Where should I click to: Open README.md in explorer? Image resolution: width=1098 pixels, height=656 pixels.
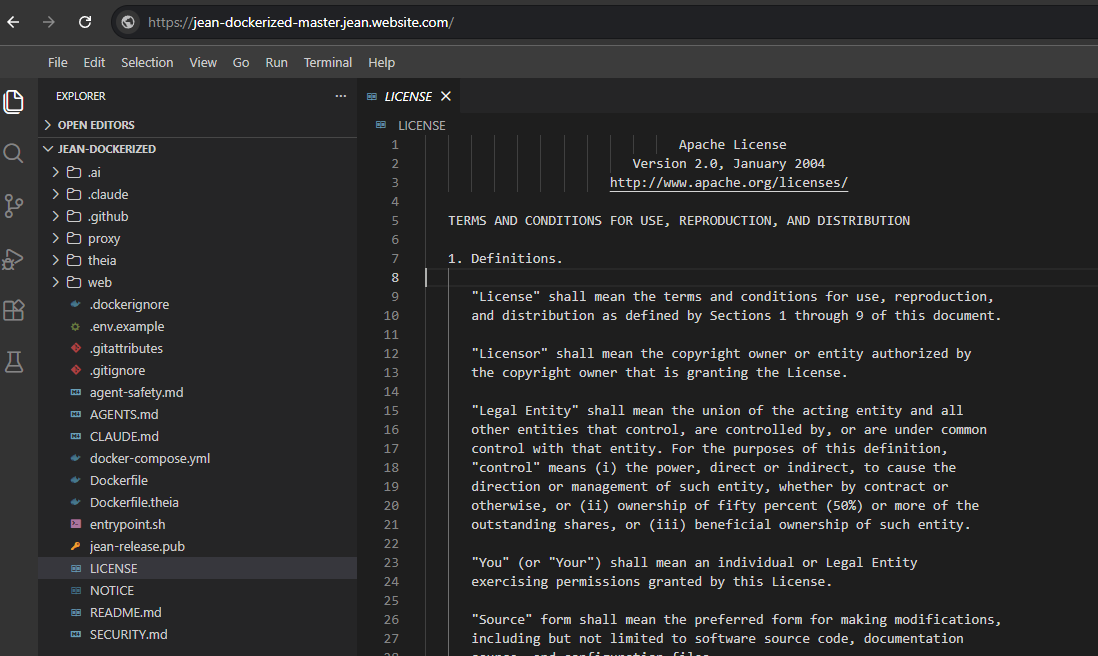[125, 612]
